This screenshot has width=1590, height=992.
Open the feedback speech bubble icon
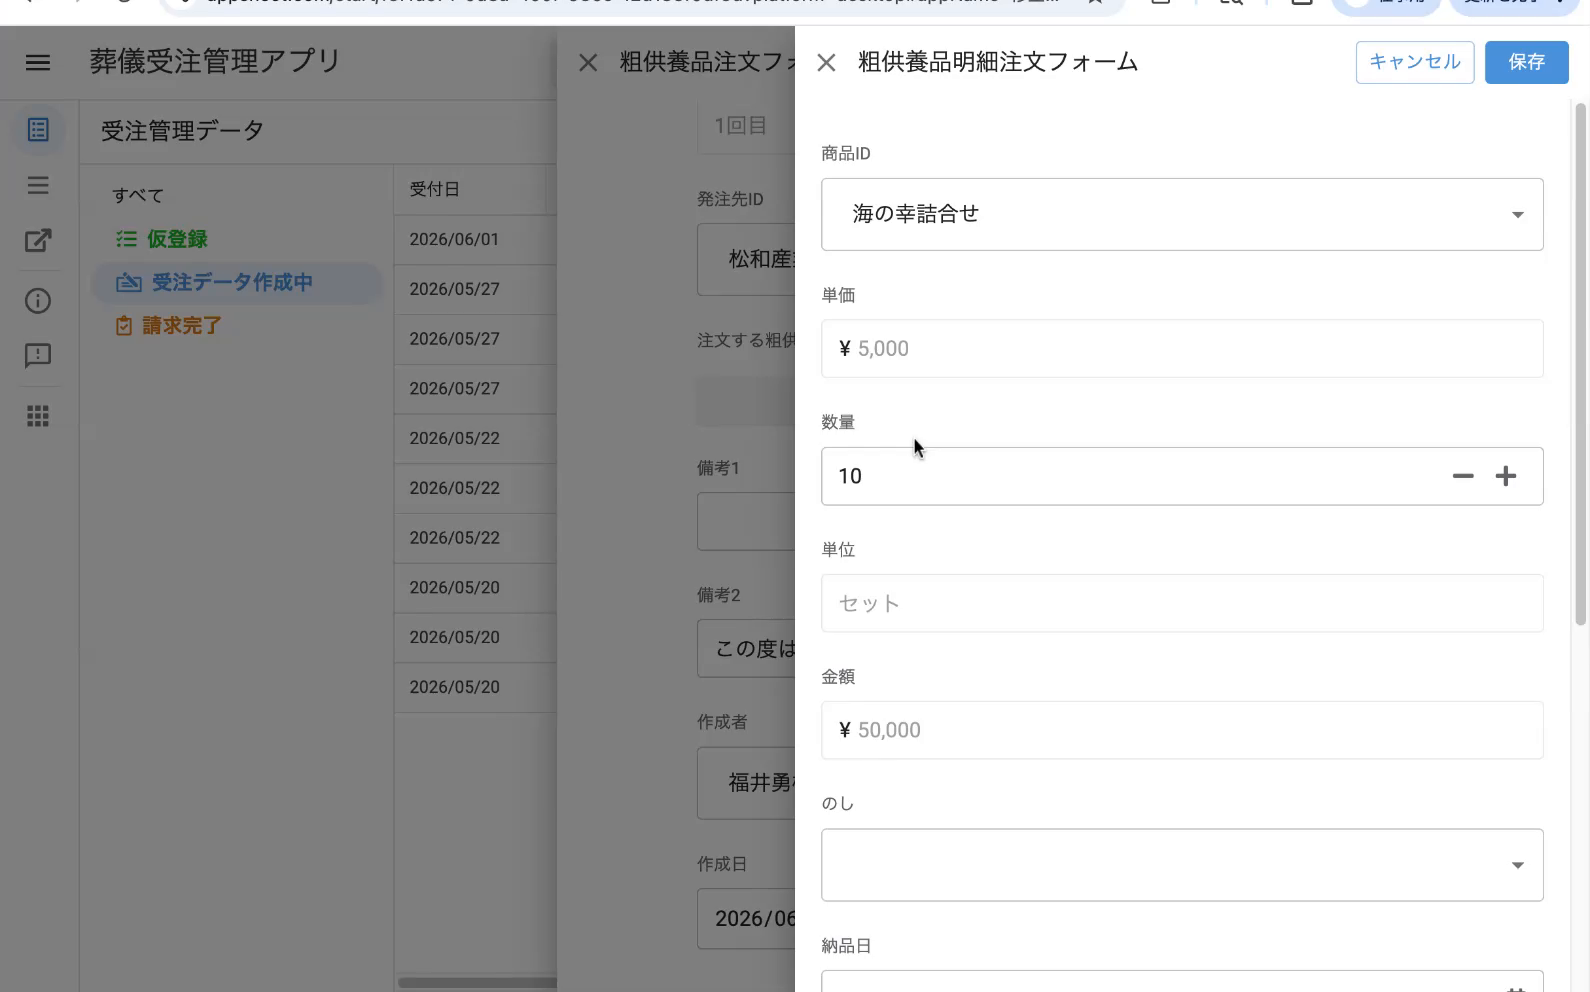tap(38, 356)
